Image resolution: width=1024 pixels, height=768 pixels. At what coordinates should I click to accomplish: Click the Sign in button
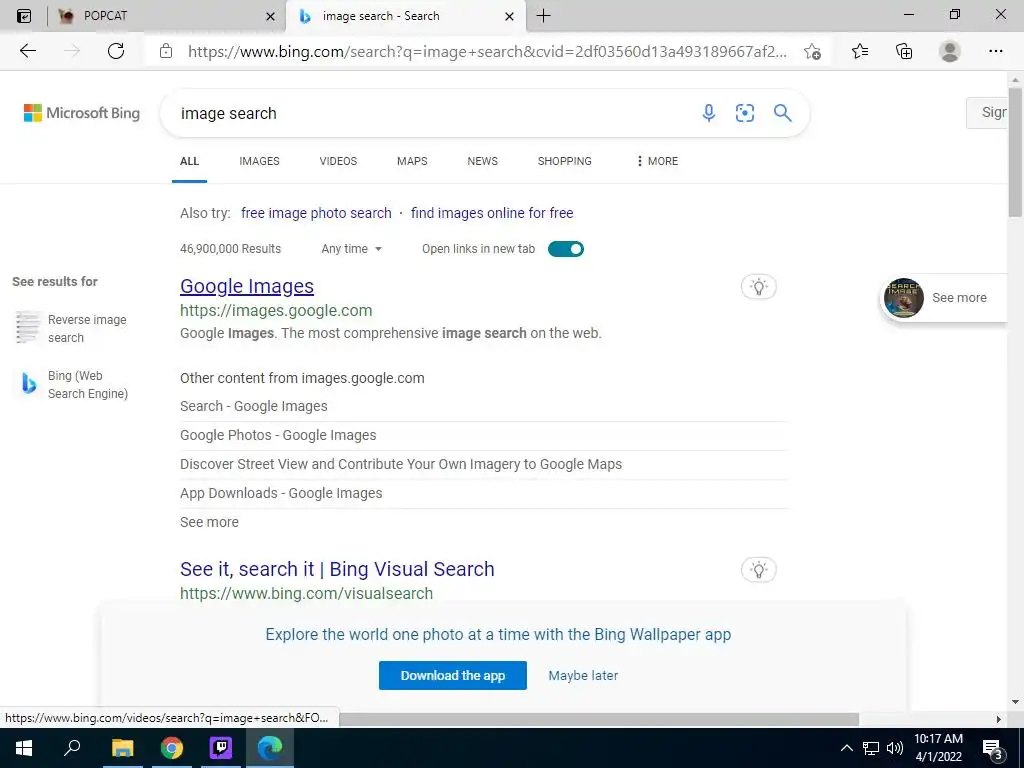[x=987, y=112]
